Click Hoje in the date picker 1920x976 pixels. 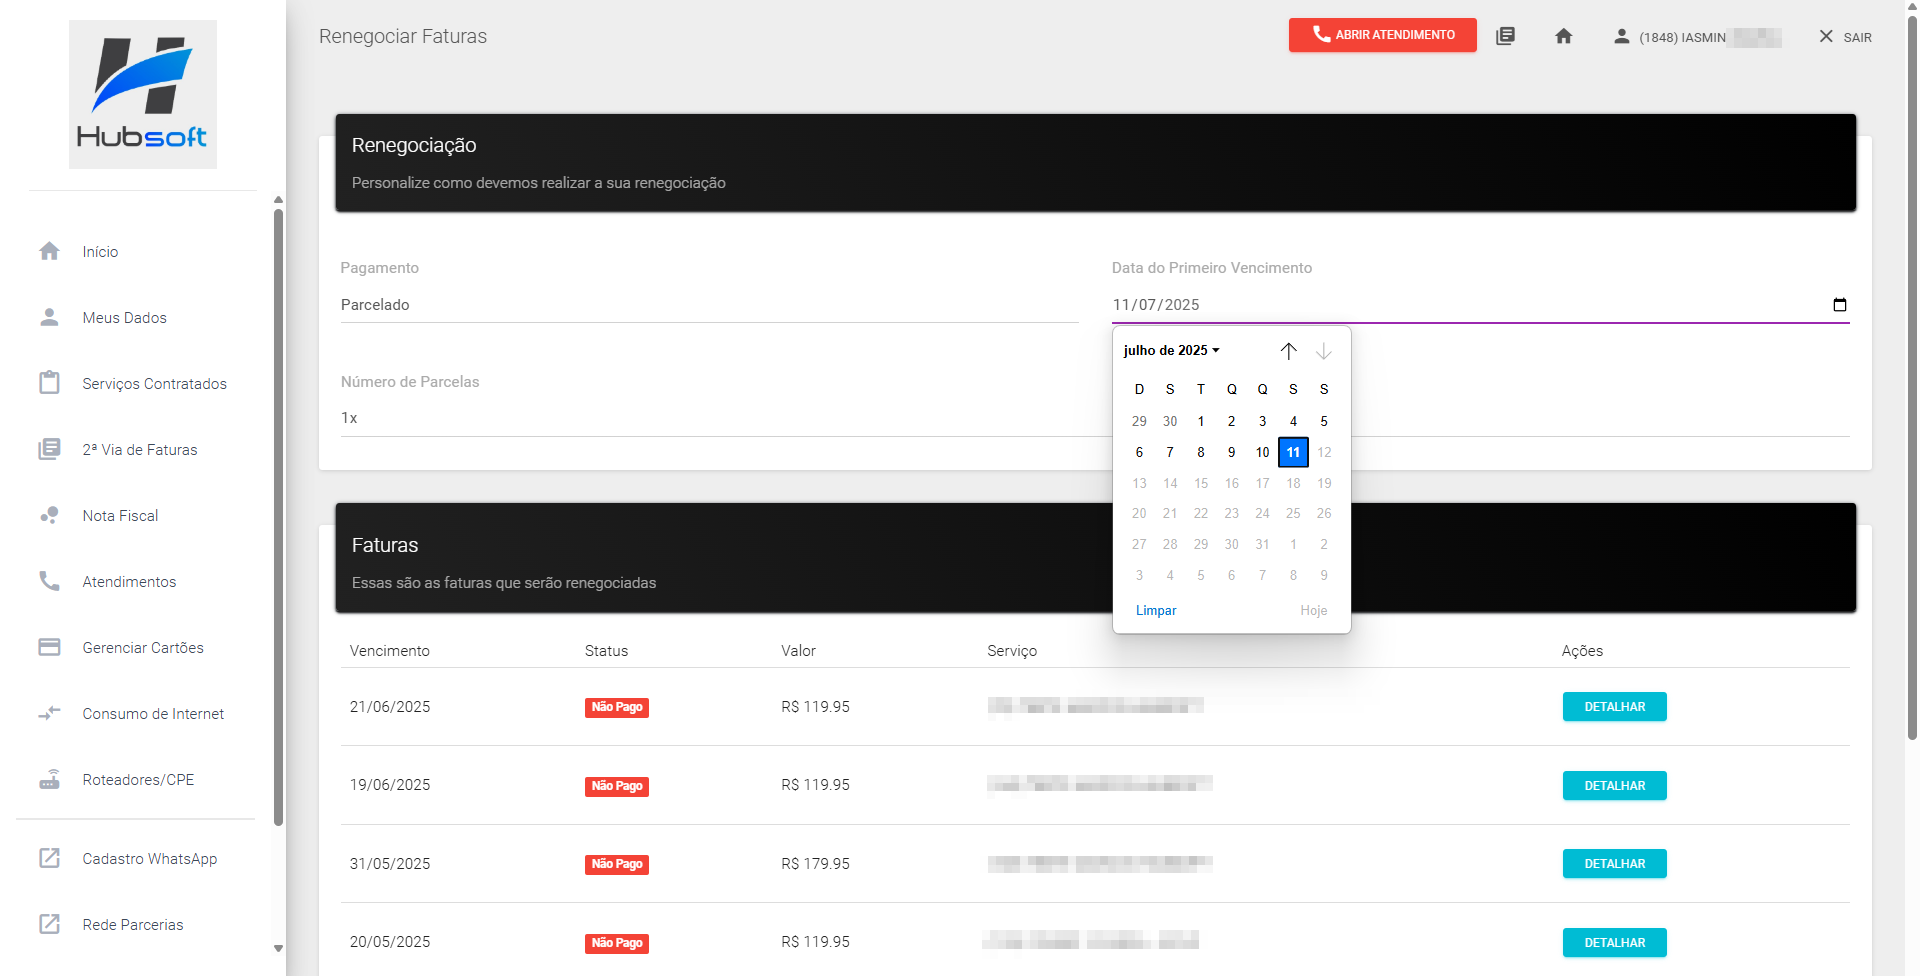pyautogui.click(x=1313, y=610)
